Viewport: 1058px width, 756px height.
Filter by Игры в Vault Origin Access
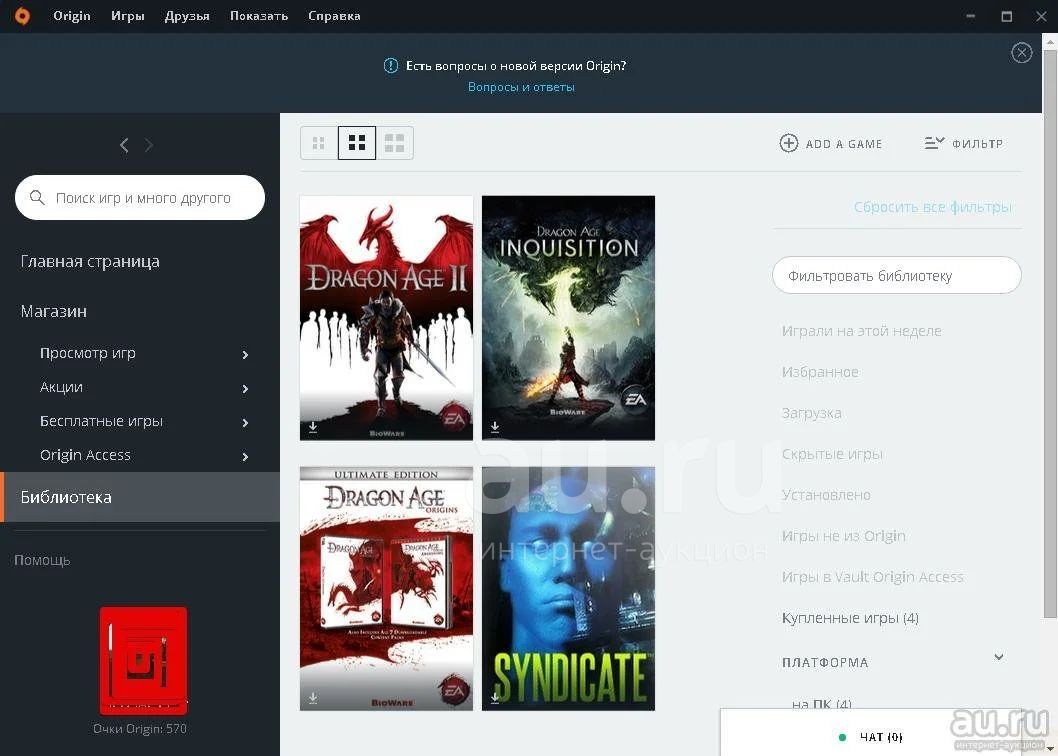(872, 577)
